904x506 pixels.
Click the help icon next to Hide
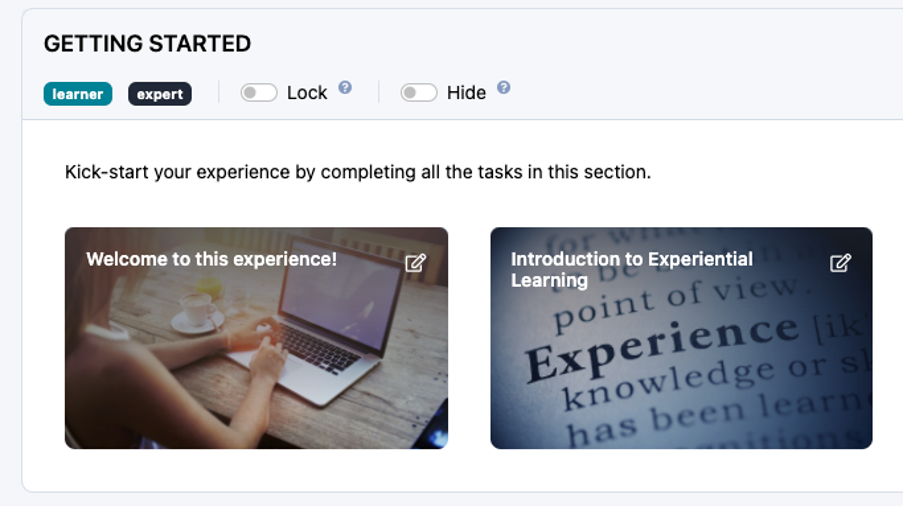coord(504,88)
